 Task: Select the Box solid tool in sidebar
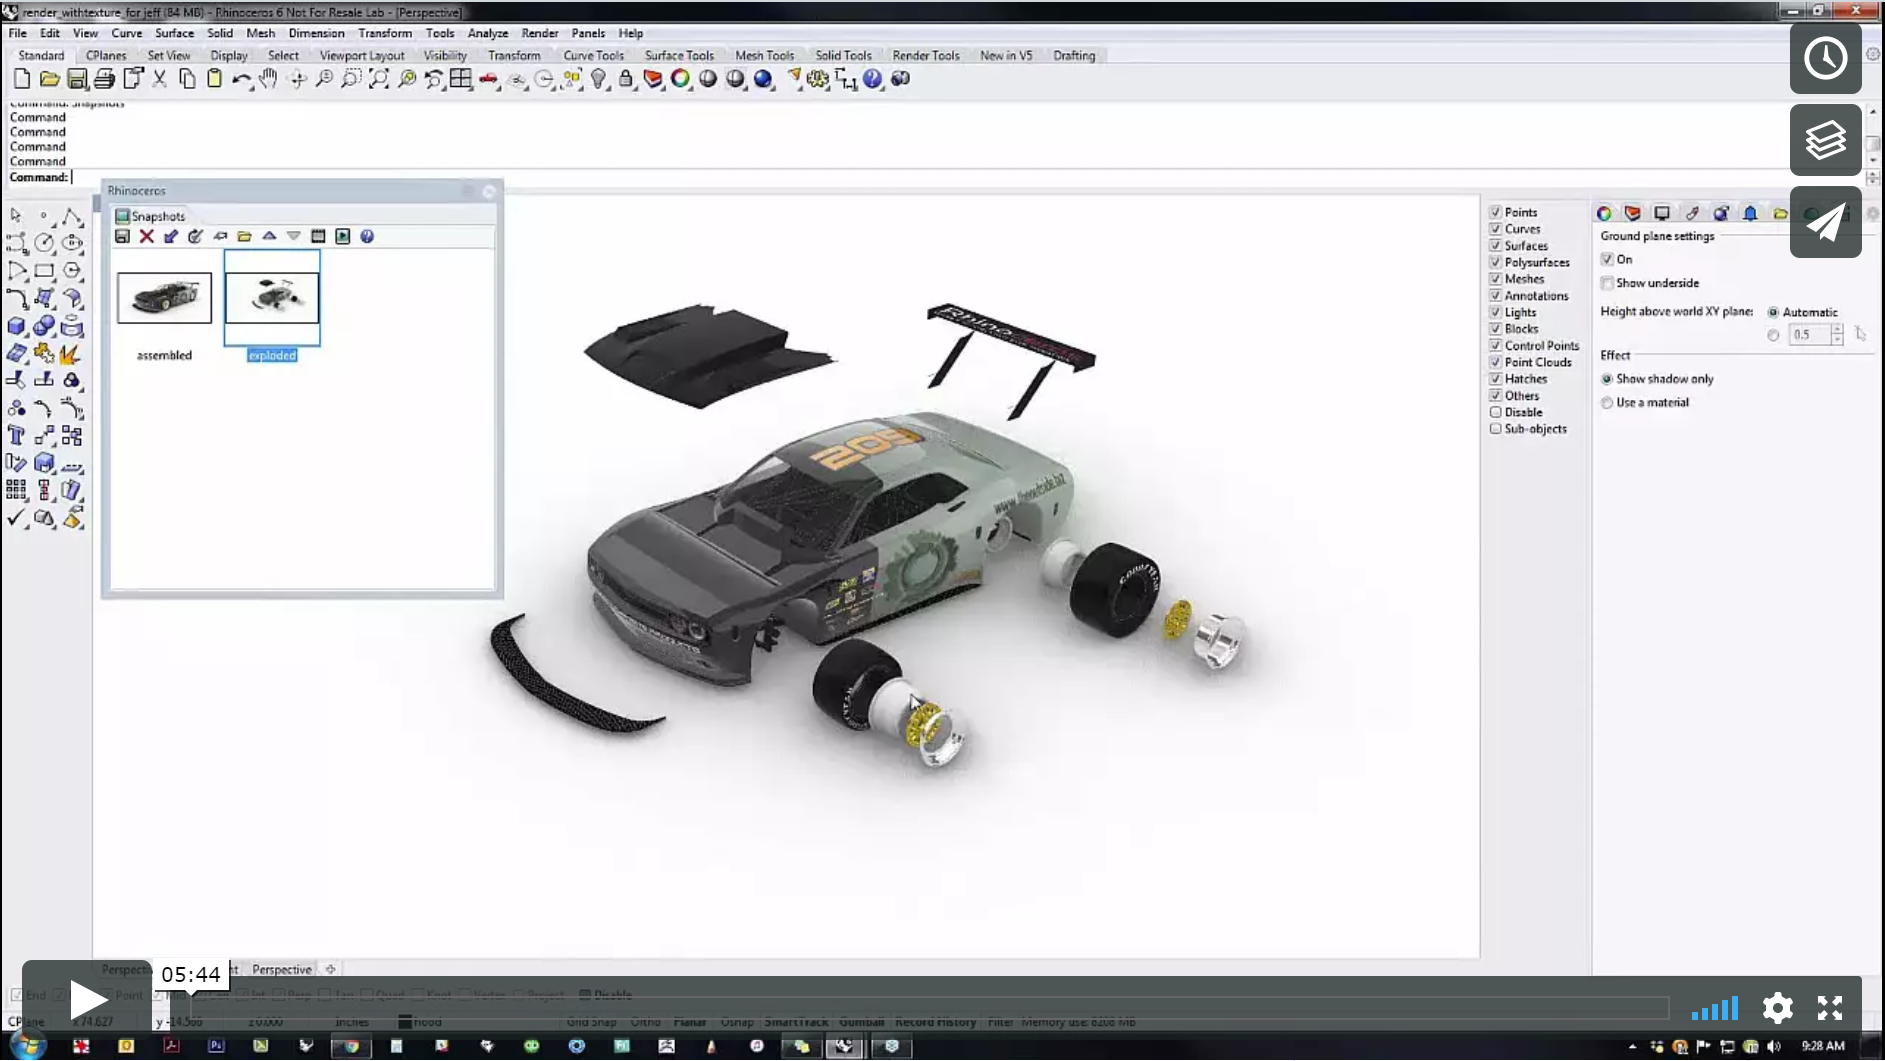pos(16,326)
